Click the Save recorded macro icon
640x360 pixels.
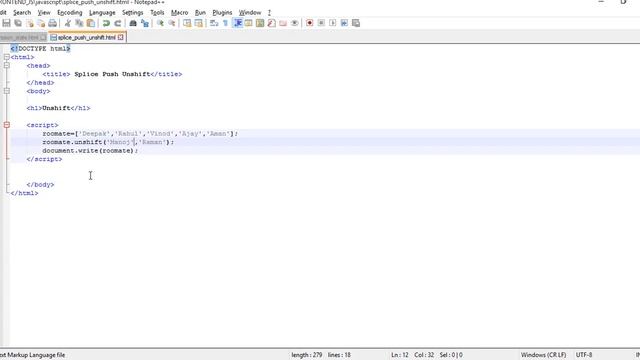pos(356,23)
